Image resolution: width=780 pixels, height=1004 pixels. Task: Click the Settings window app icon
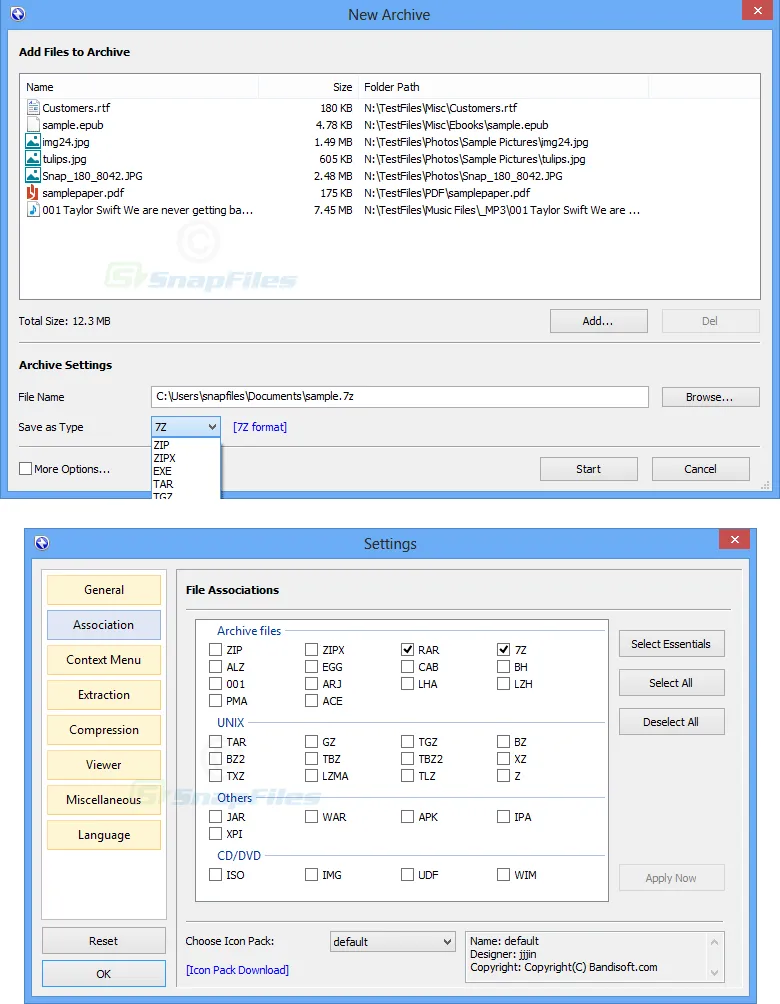(42, 544)
